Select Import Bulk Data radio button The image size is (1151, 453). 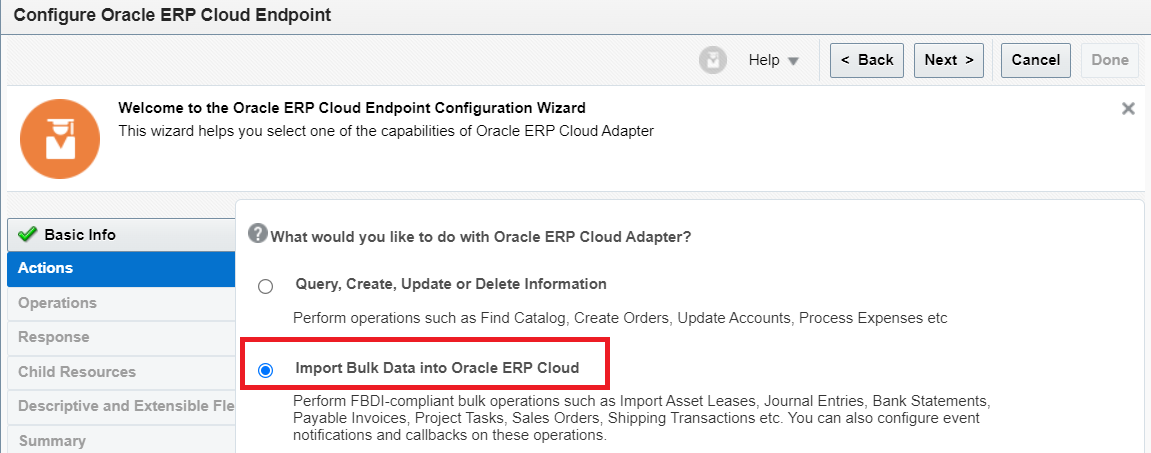coord(266,371)
